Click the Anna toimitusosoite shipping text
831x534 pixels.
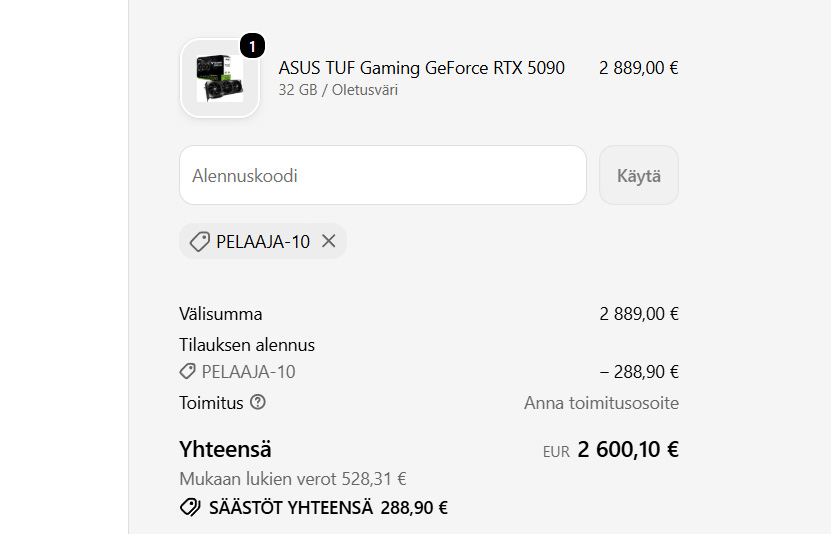click(x=602, y=403)
